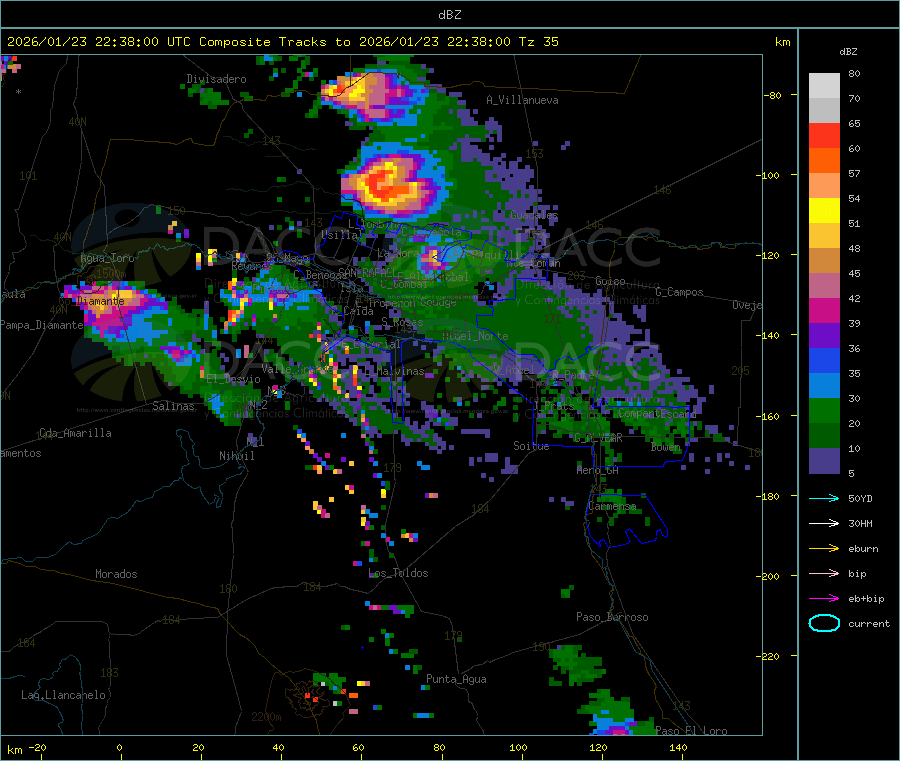Viewport: 900px width, 761px height.
Task: Click the 'km' unit label at top right of map
Action: [x=782, y=42]
